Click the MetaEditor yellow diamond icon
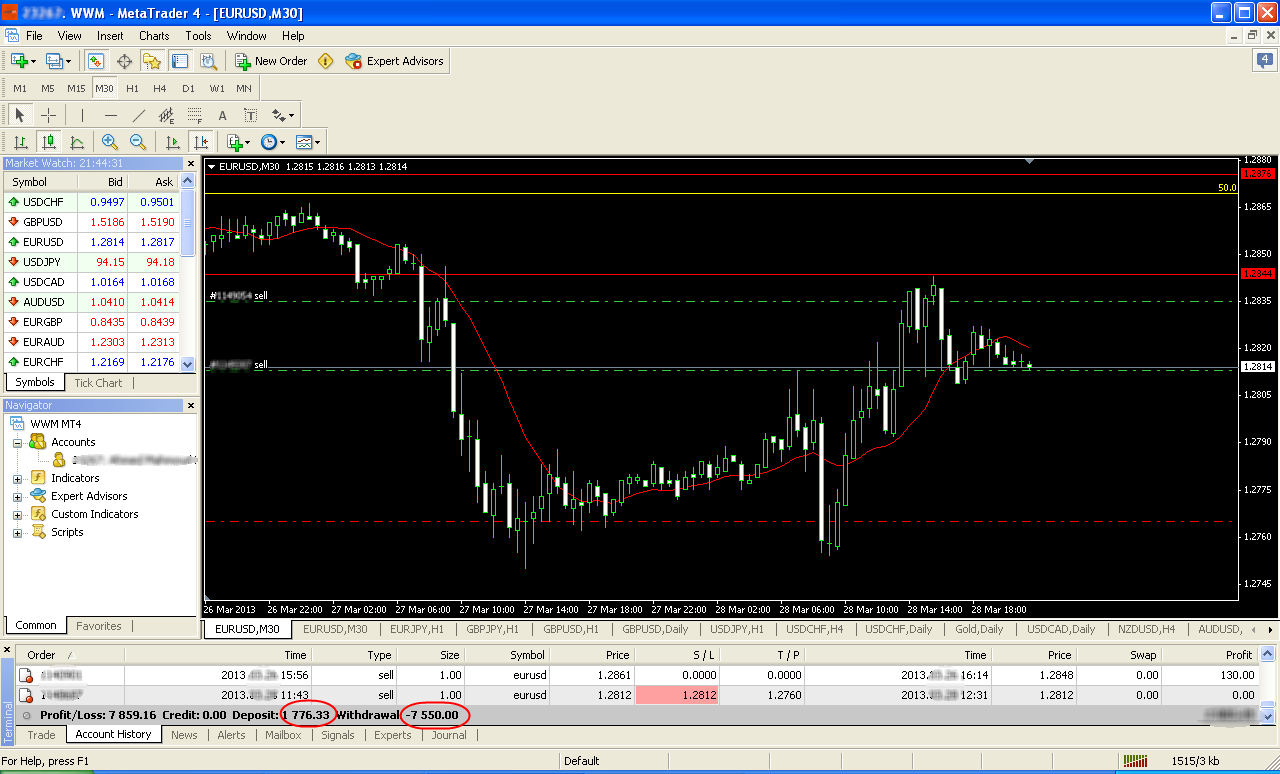Screen dimensions: 1280x774 coord(326,61)
